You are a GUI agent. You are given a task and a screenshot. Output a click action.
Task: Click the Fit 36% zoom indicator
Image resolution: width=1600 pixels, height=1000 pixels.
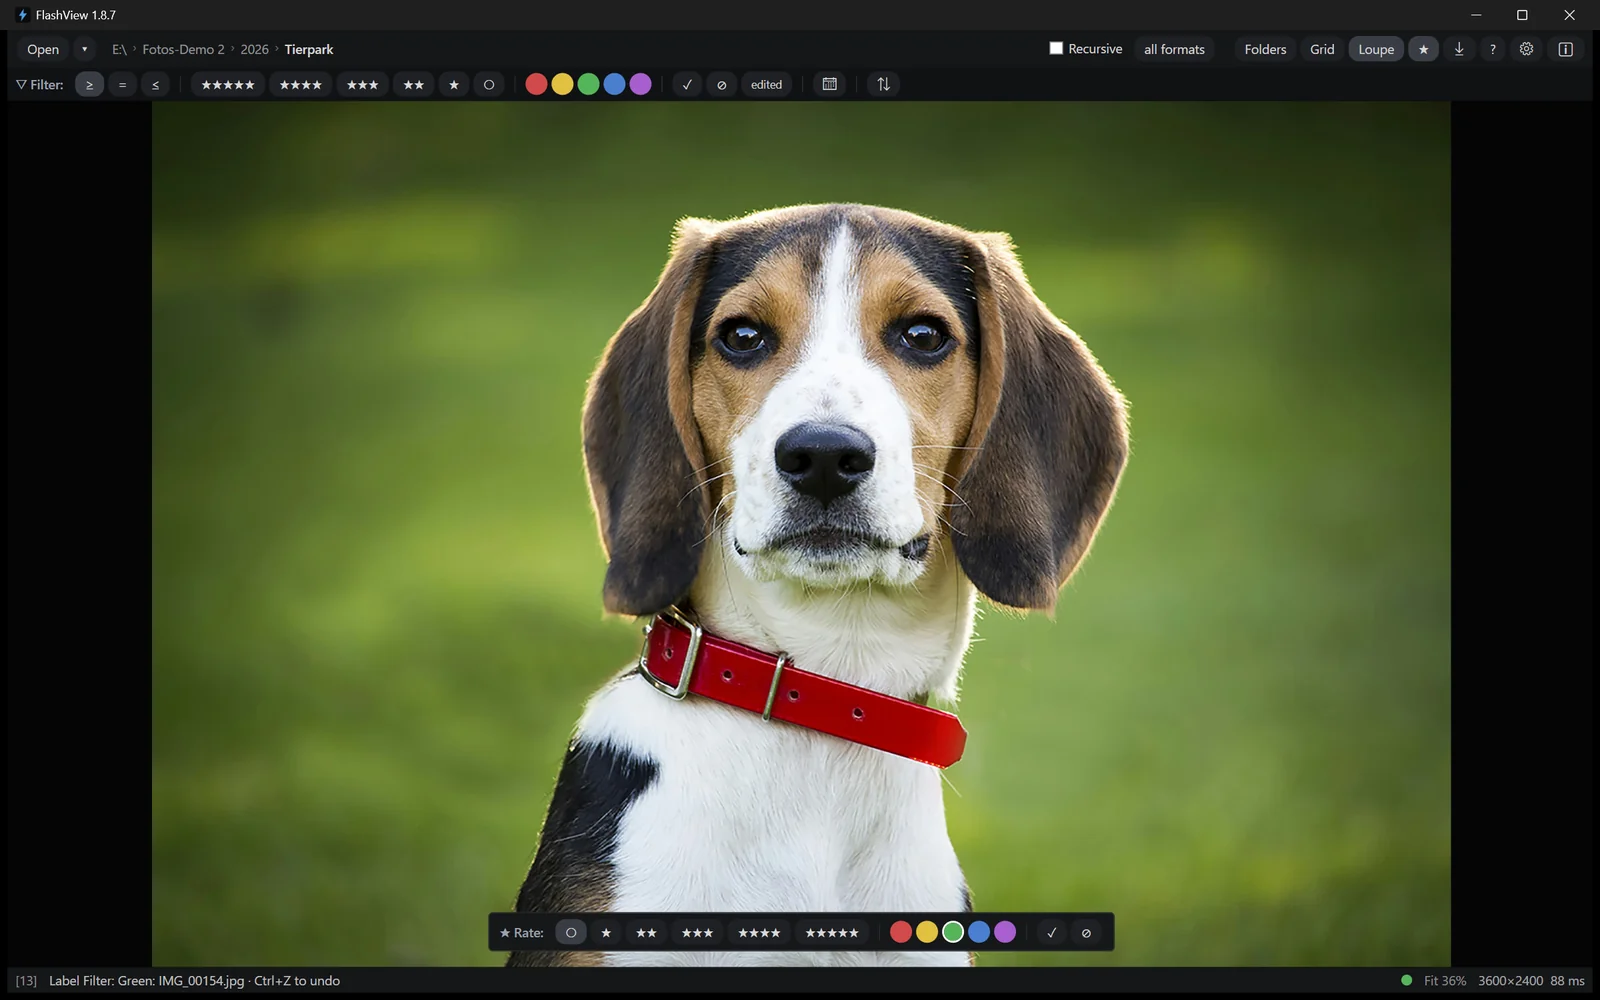pyautogui.click(x=1445, y=981)
